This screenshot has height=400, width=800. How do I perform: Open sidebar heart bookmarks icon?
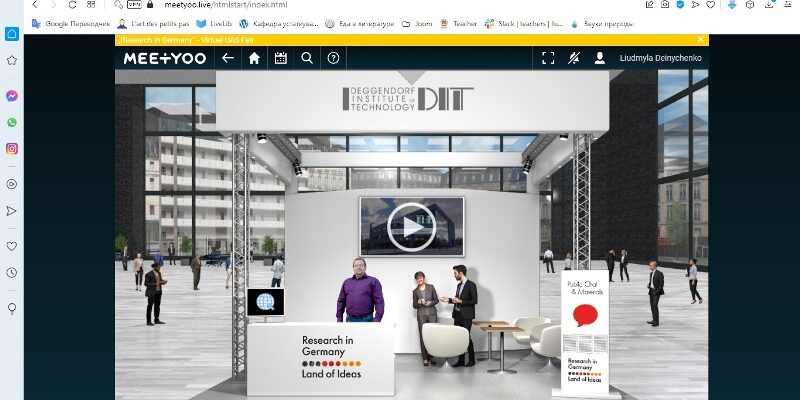pos(12,246)
